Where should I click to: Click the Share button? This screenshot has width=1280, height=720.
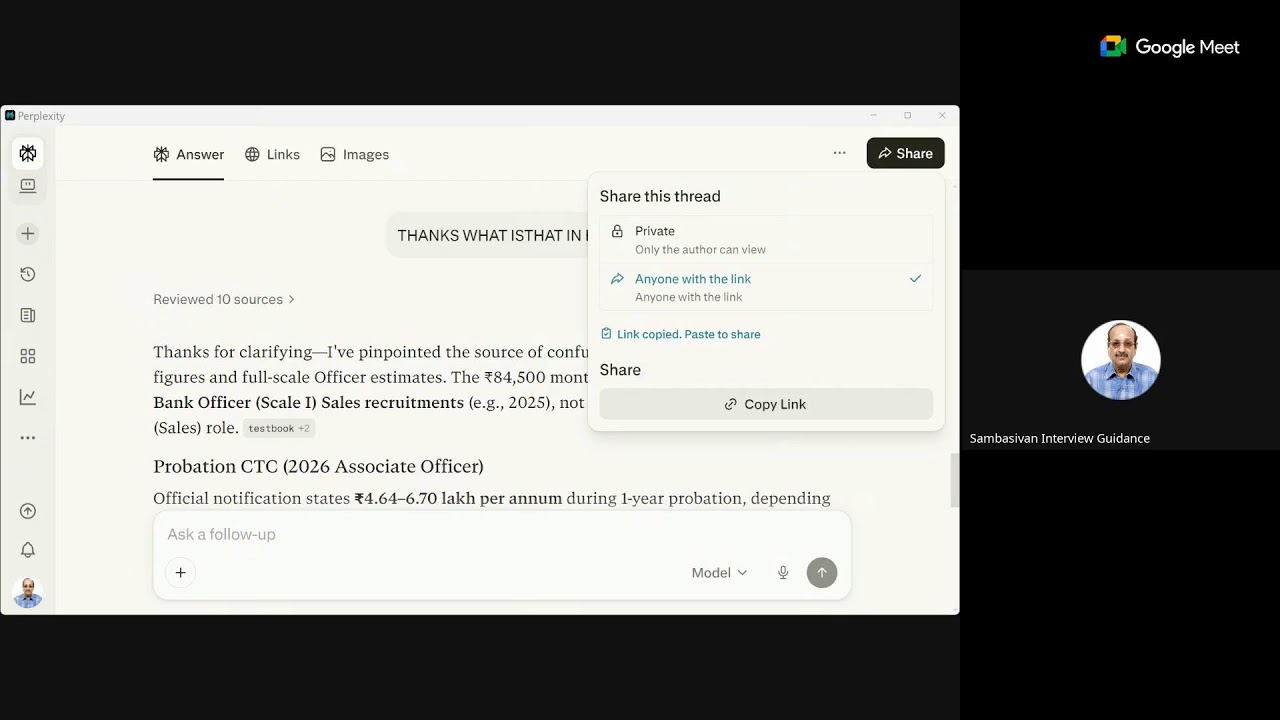pyautogui.click(x=905, y=153)
